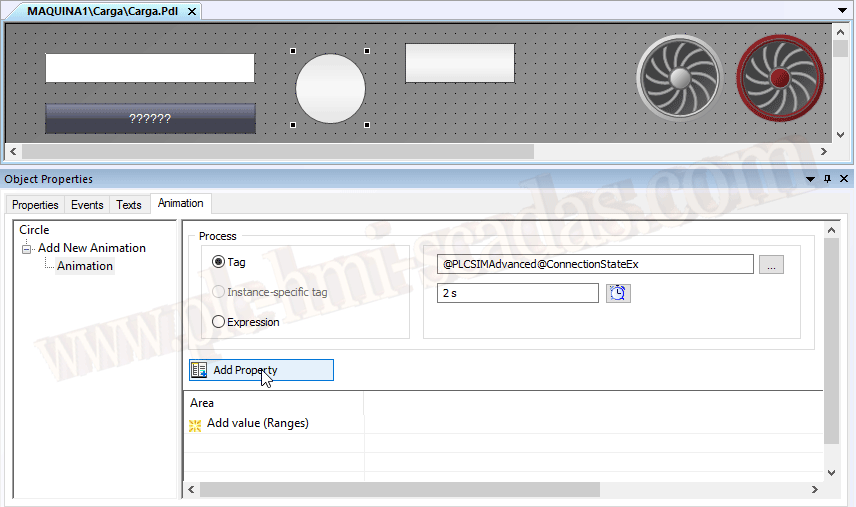Open the Object Properties panel dropdown arrow
856x507 pixels.
[x=810, y=179]
